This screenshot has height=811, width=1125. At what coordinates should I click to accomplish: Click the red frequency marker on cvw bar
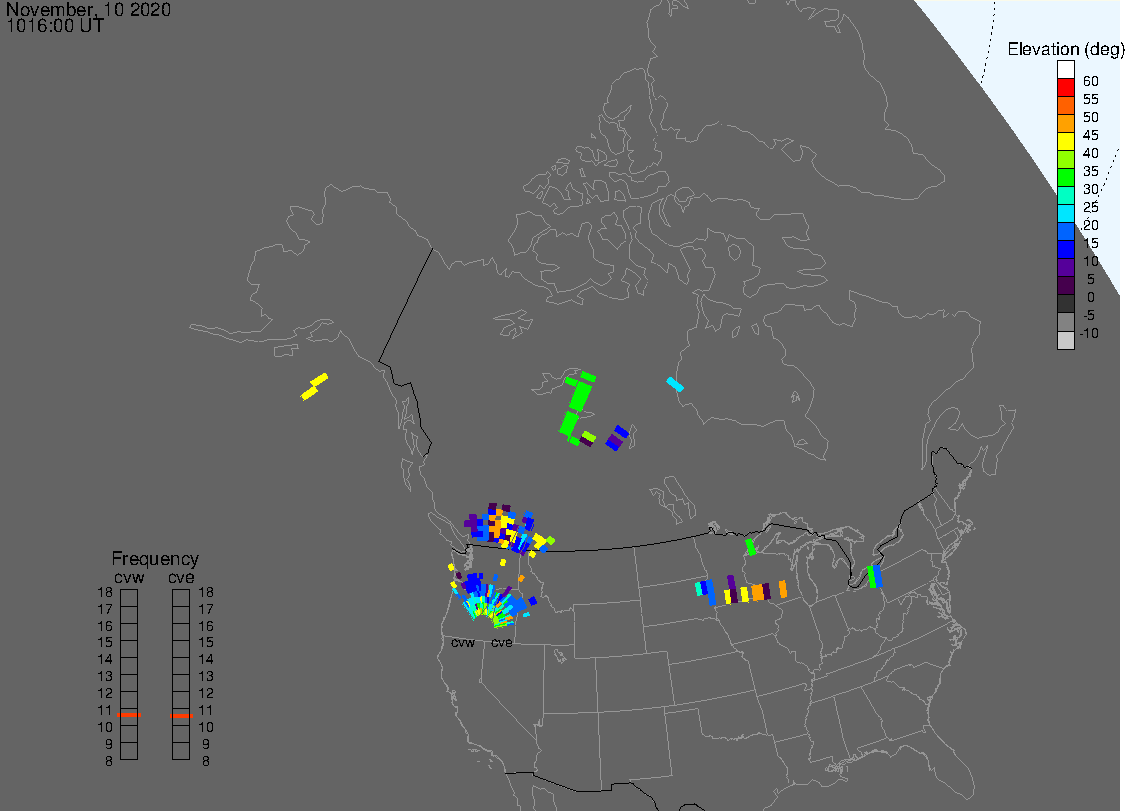129,715
